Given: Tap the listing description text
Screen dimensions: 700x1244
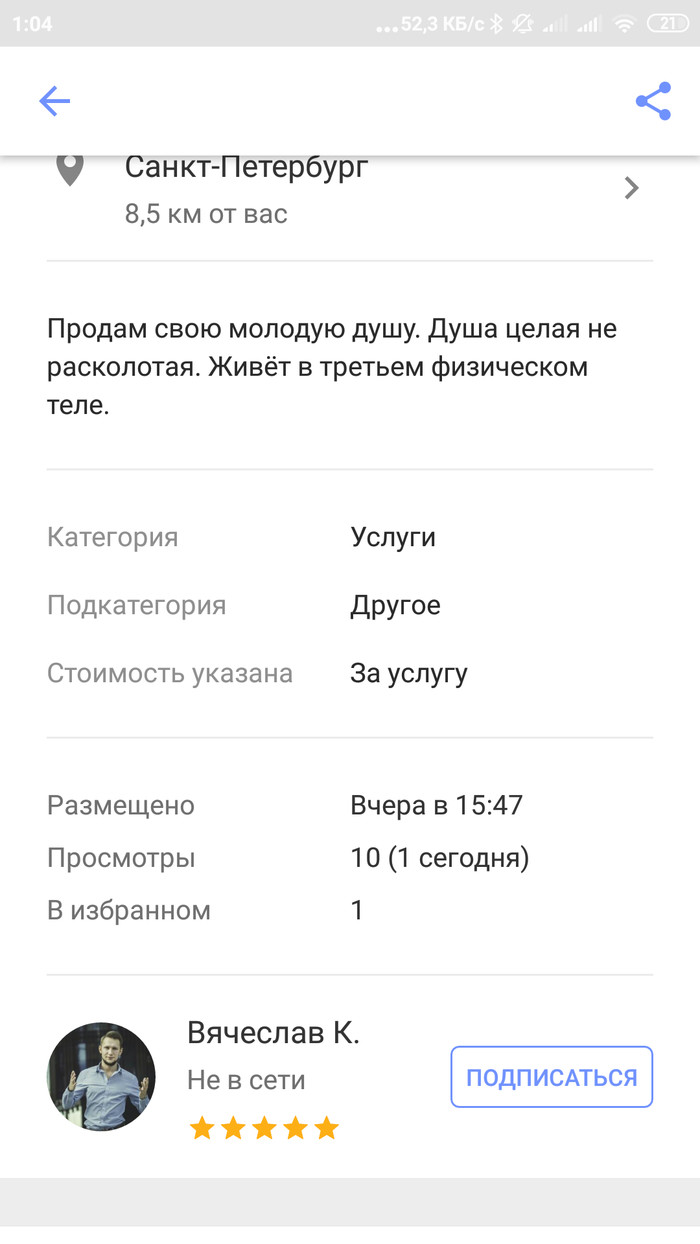Looking at the screenshot, I should pos(331,367).
